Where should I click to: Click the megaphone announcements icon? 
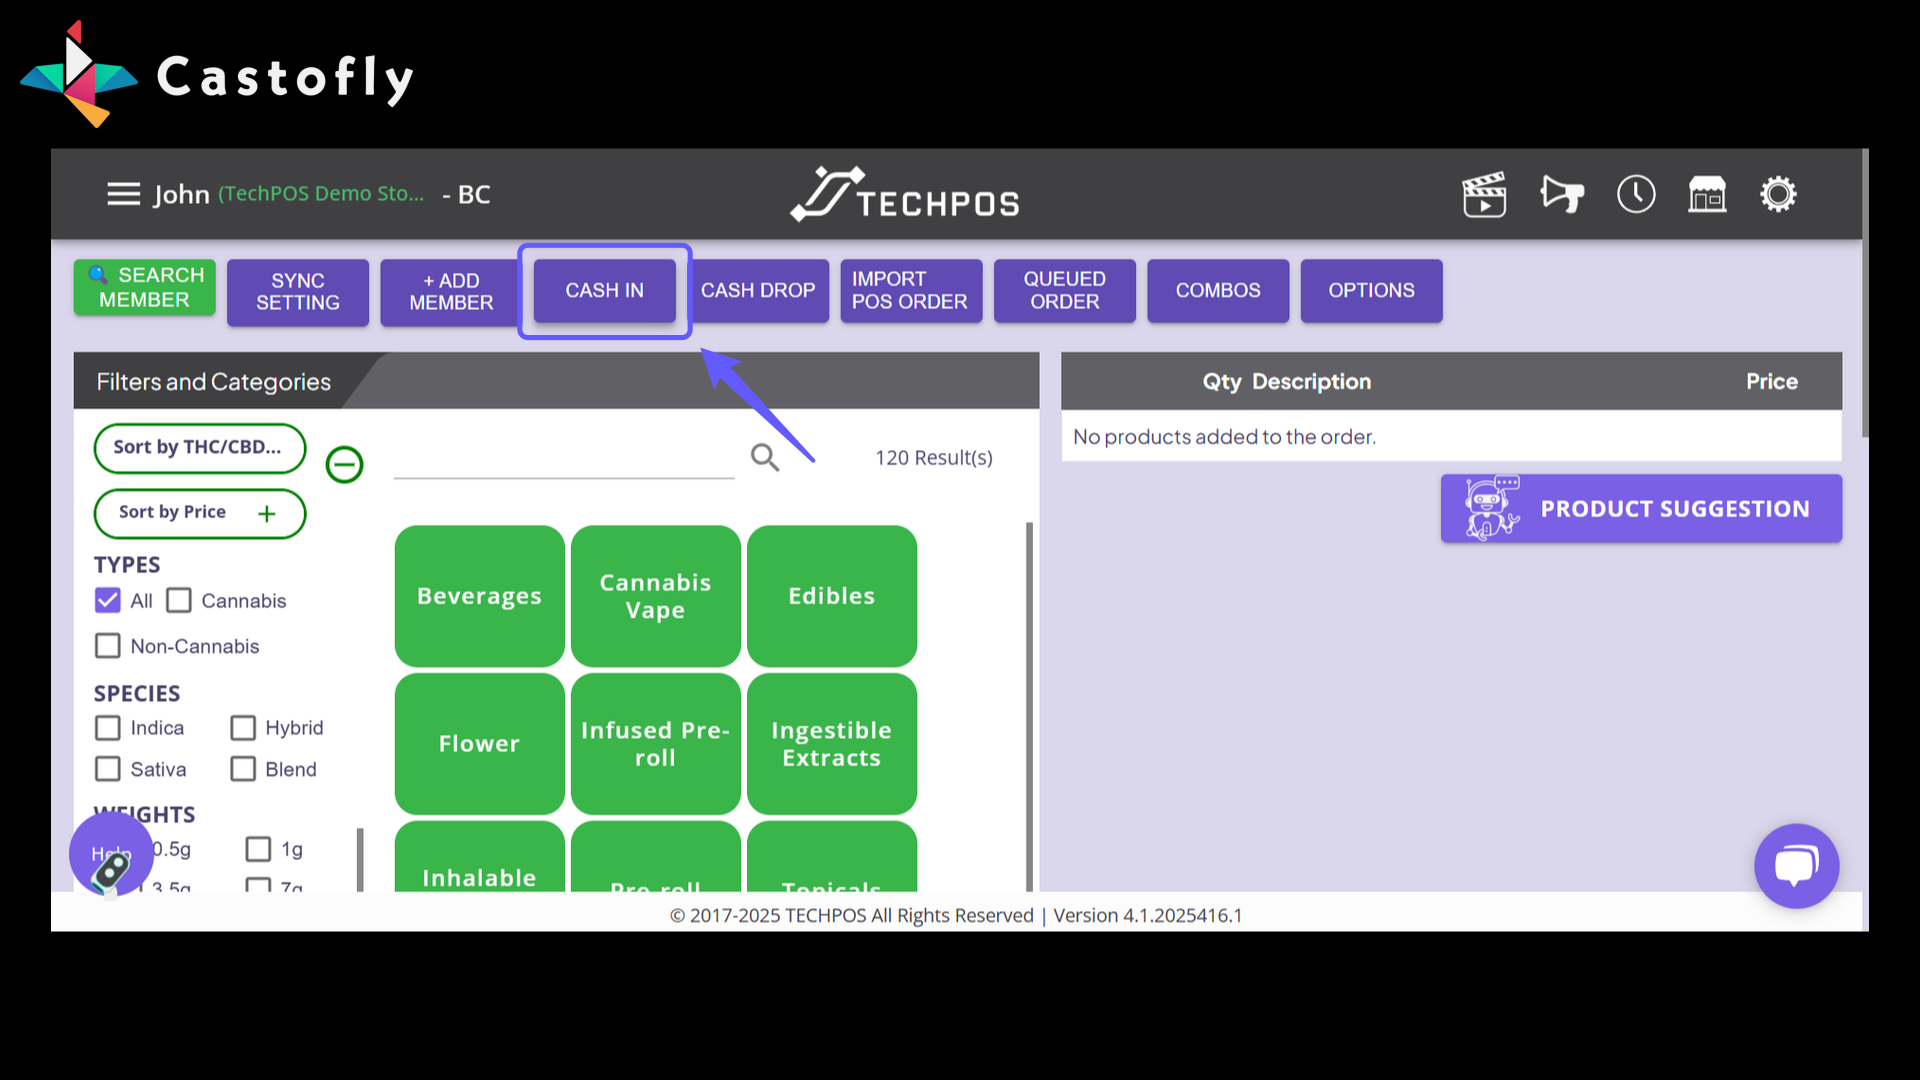(1562, 194)
